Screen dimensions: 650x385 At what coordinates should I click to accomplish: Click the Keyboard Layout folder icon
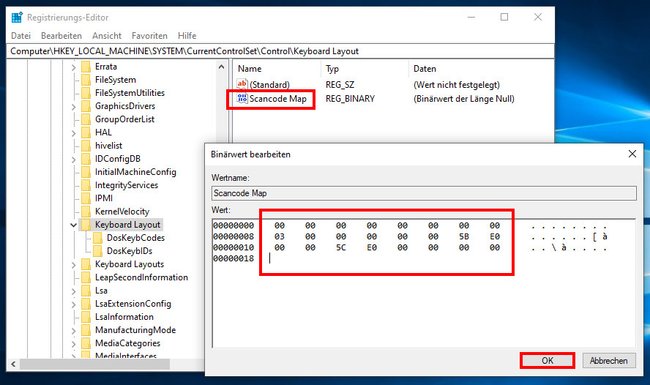[86, 225]
